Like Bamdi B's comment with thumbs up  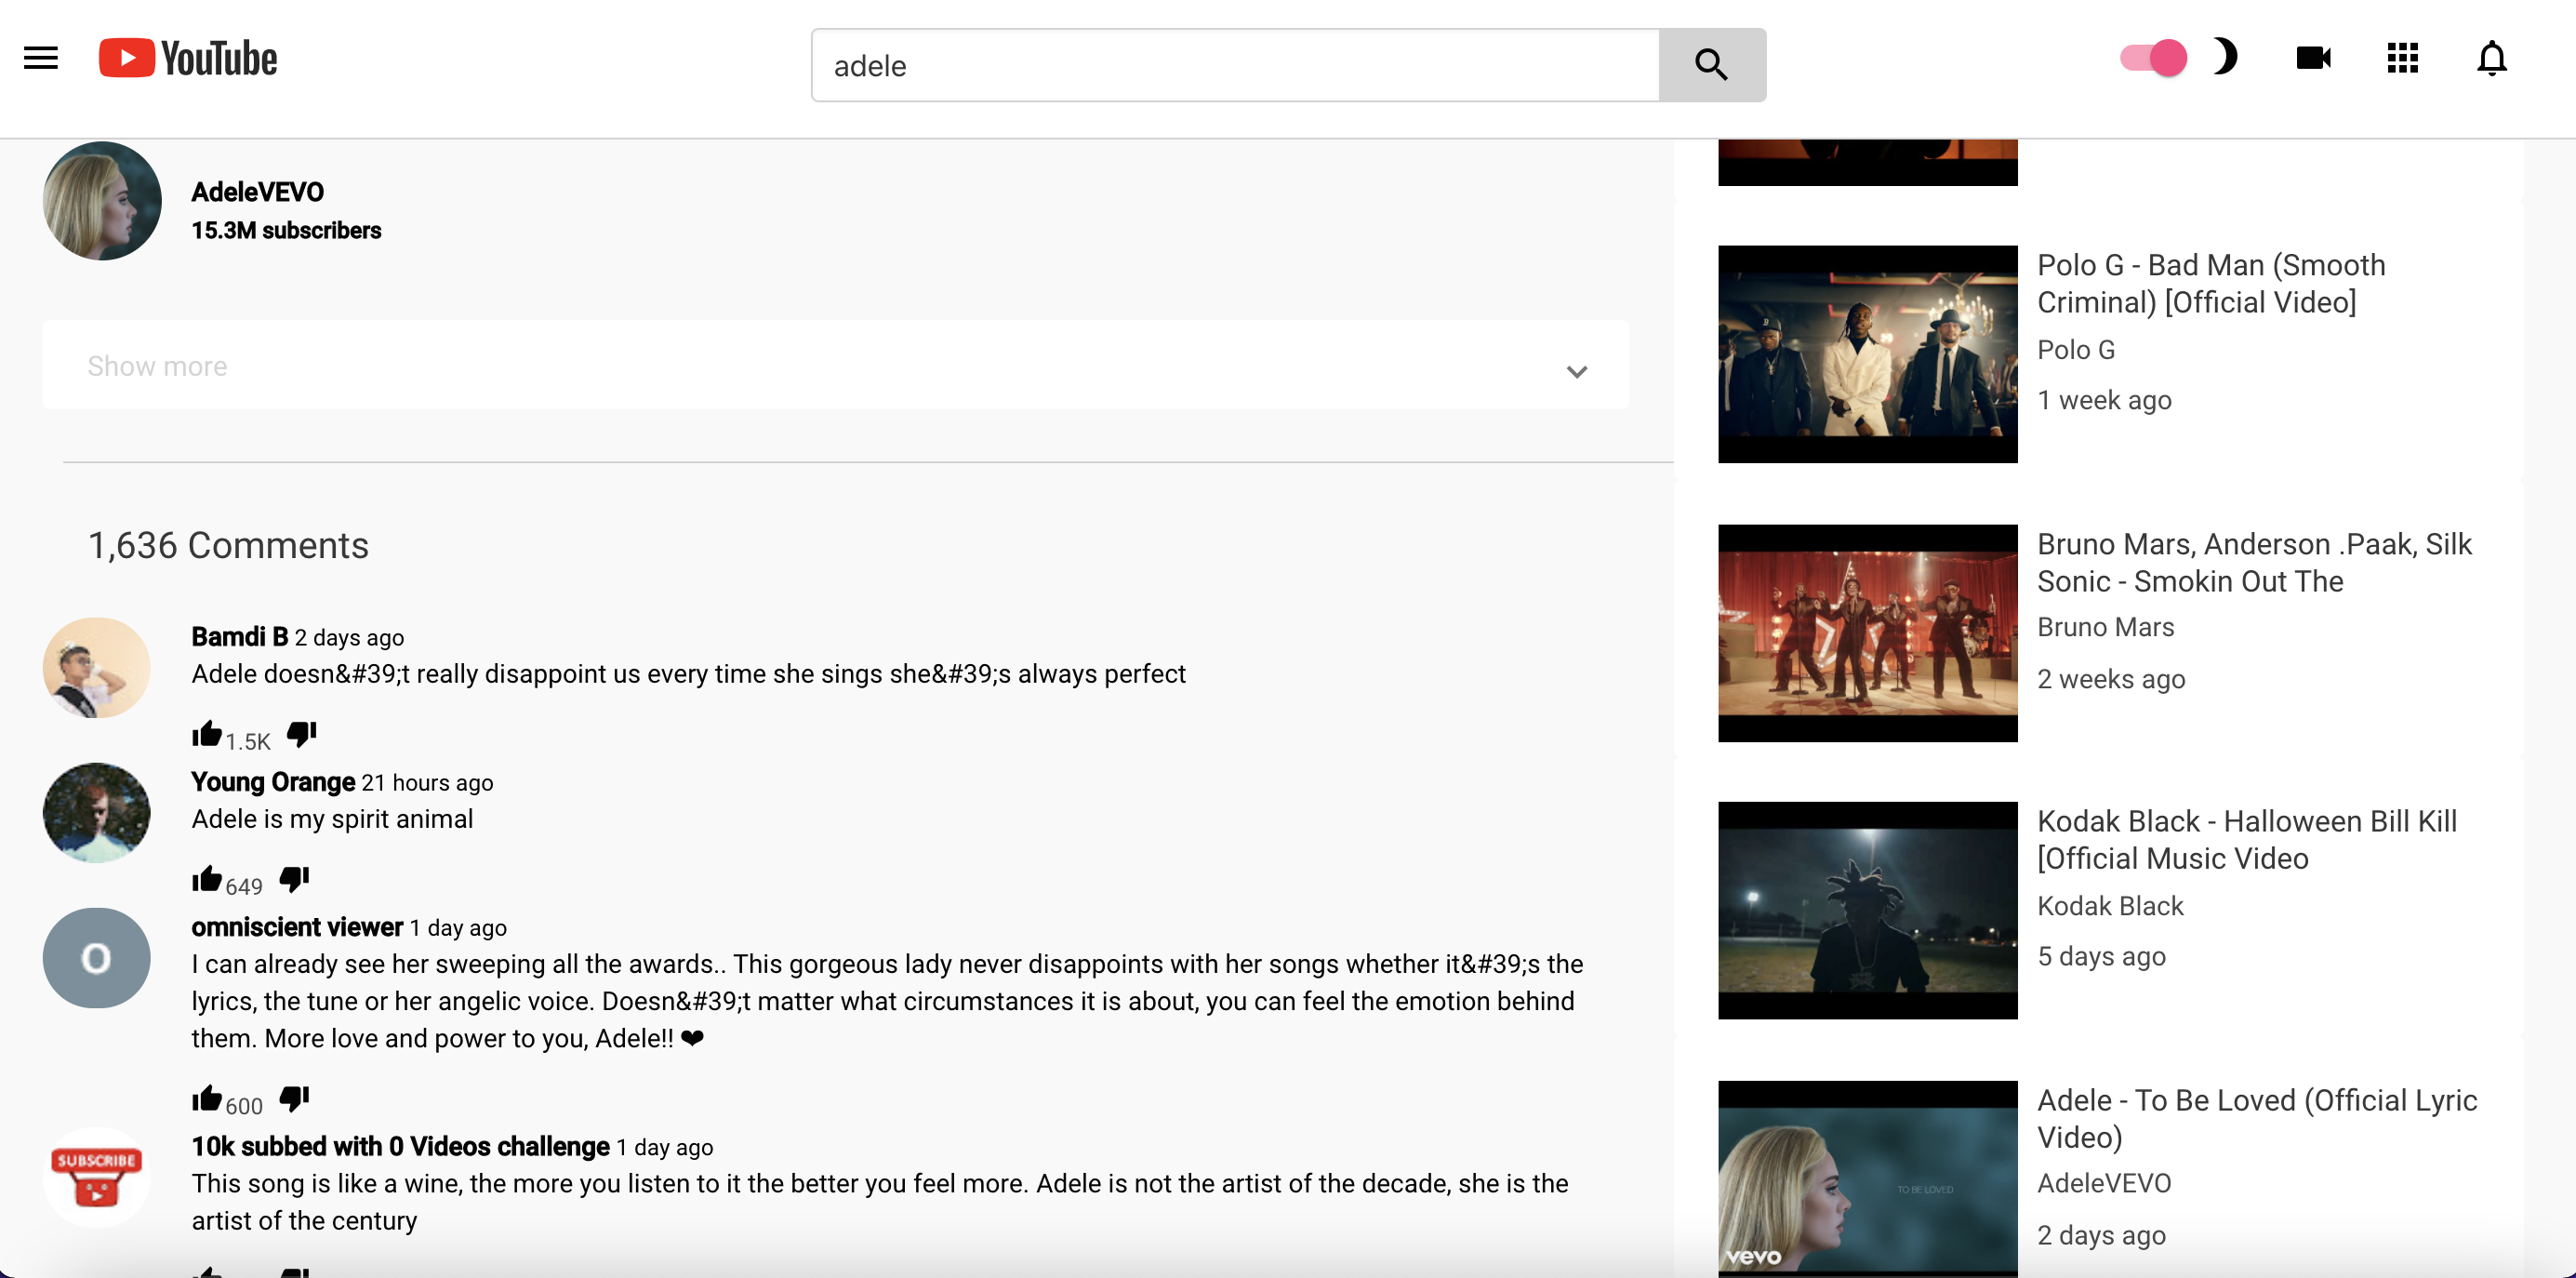208,733
